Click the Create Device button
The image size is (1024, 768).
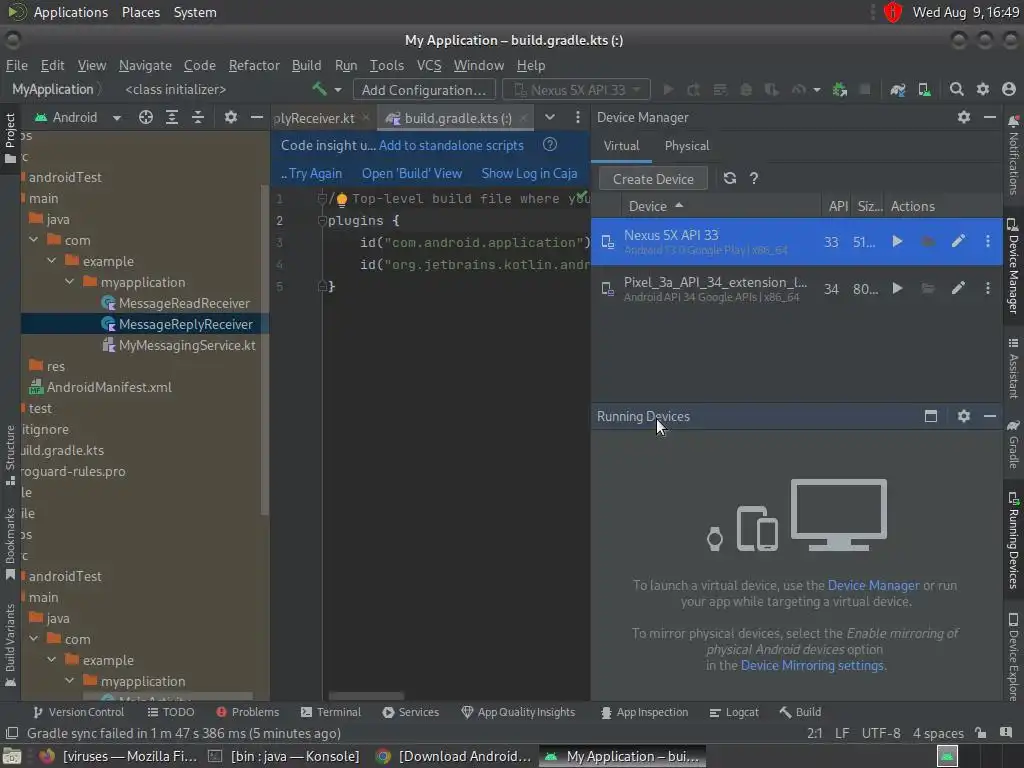(652, 179)
